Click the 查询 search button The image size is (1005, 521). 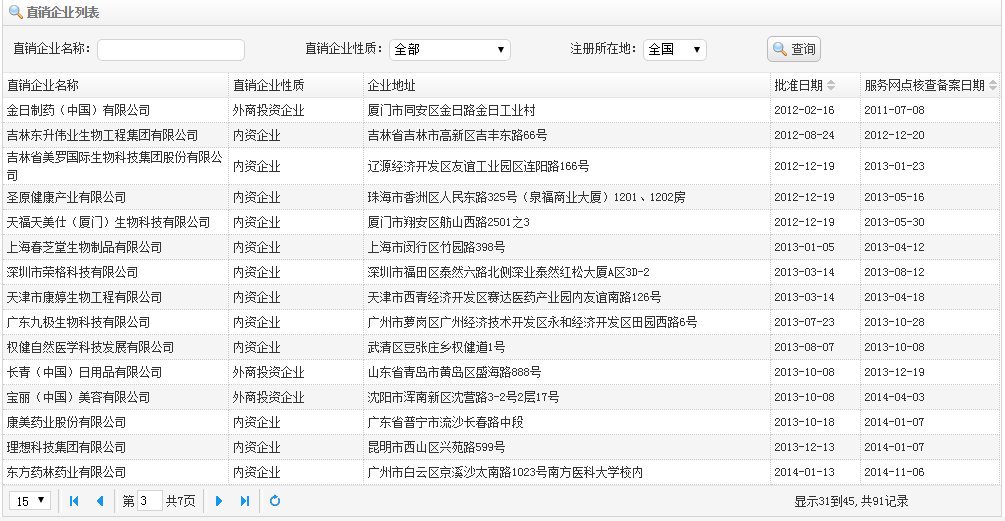[x=793, y=49]
